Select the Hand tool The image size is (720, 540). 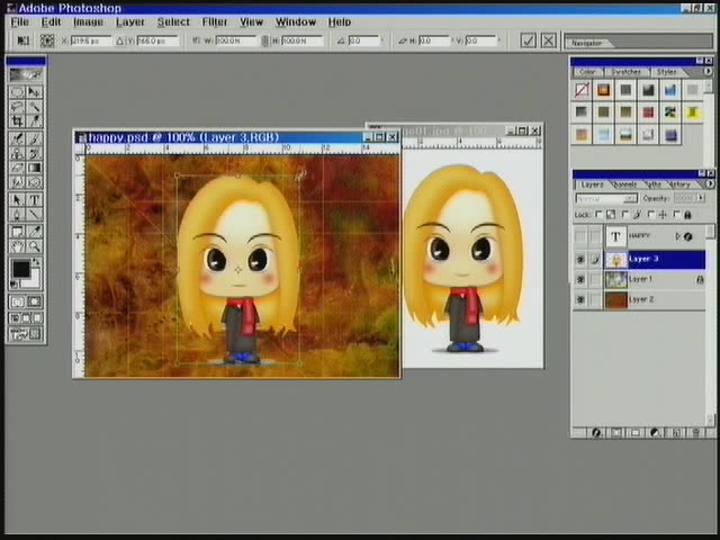[17, 247]
